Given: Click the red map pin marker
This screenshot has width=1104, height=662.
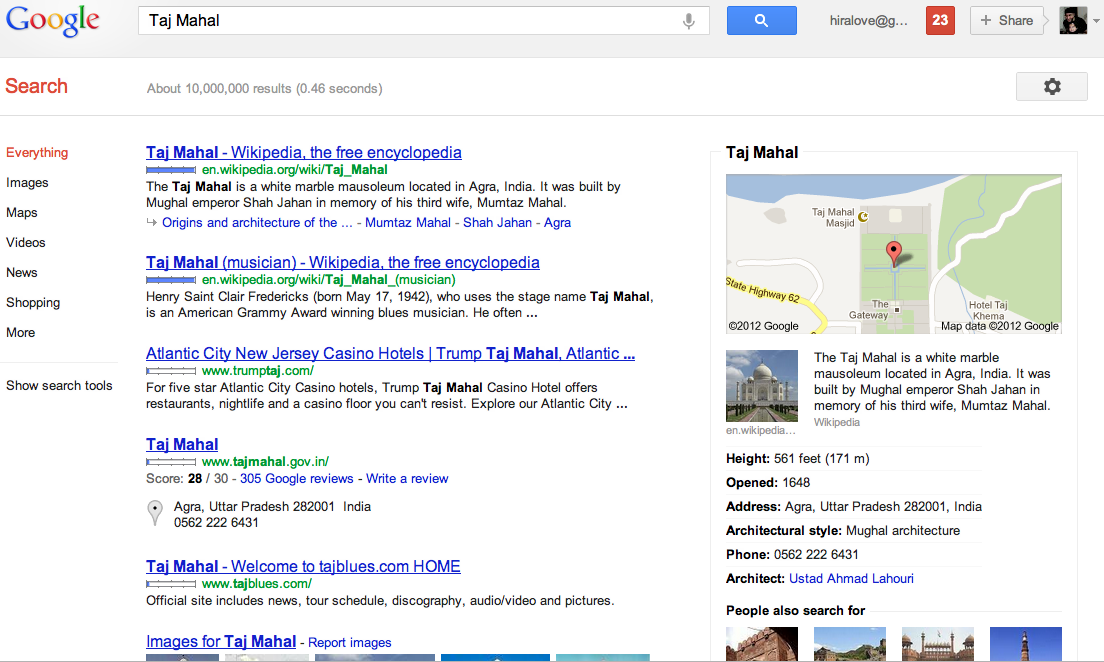Looking at the screenshot, I should pos(893,253).
